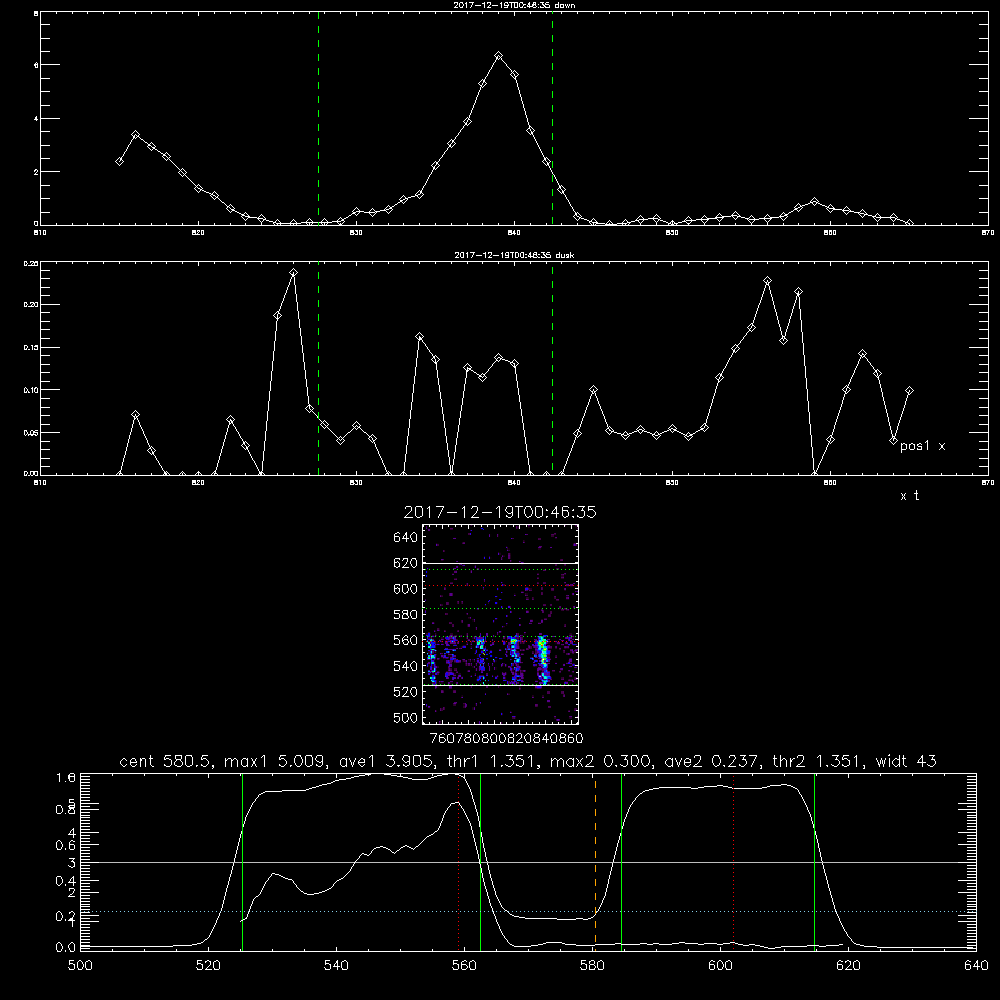Click the bottom plot y-axis label 0.0
The width and height of the screenshot is (1000, 1000).
pos(66,947)
